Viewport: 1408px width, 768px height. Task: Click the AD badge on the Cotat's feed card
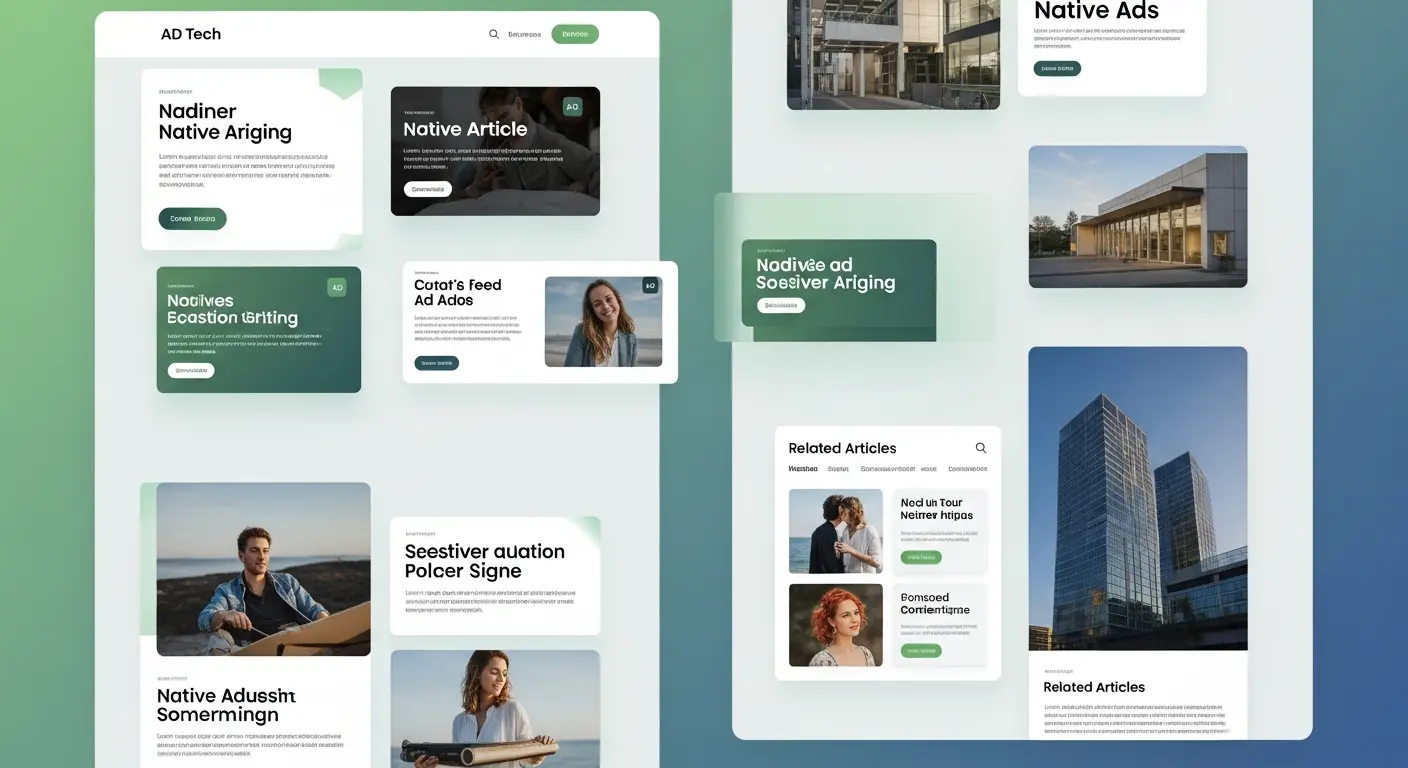point(650,285)
